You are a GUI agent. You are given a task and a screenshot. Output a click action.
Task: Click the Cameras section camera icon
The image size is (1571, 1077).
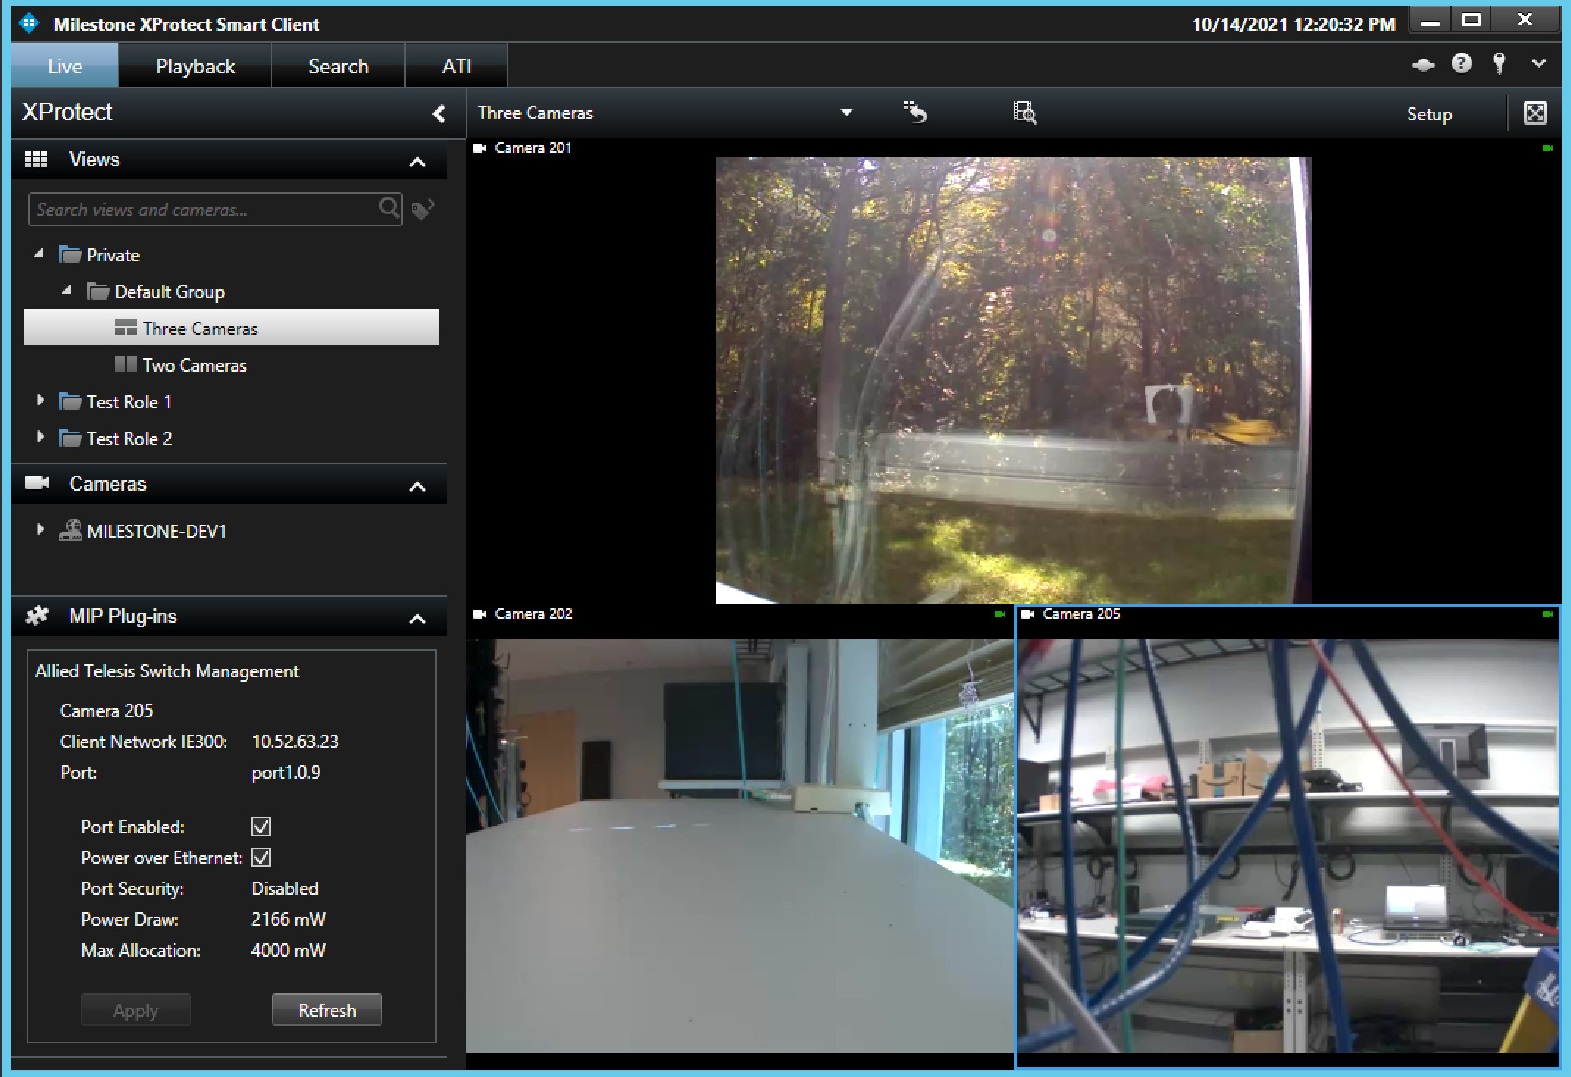coord(37,483)
